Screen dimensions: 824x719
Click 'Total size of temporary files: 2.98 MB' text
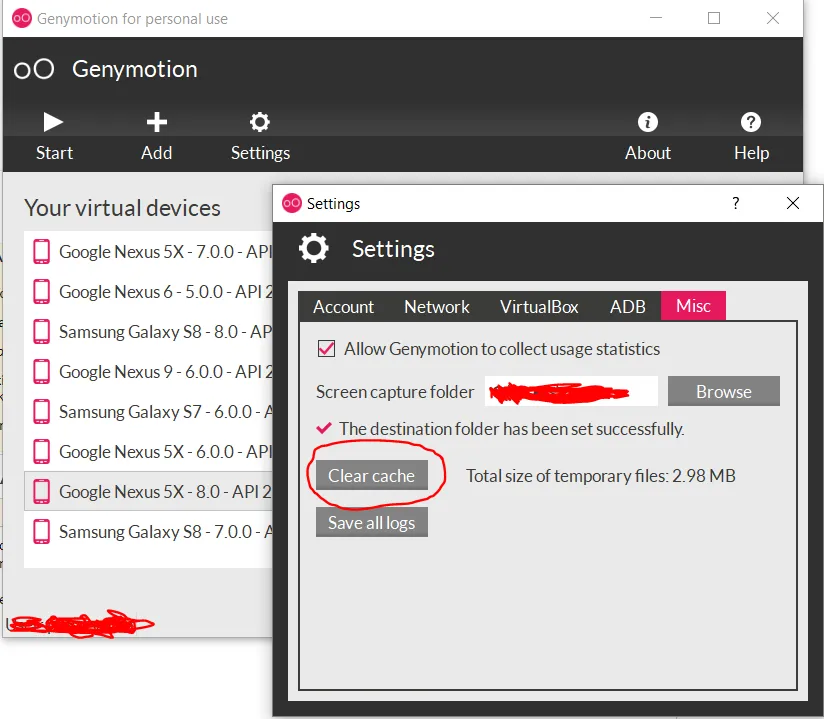click(x=601, y=476)
